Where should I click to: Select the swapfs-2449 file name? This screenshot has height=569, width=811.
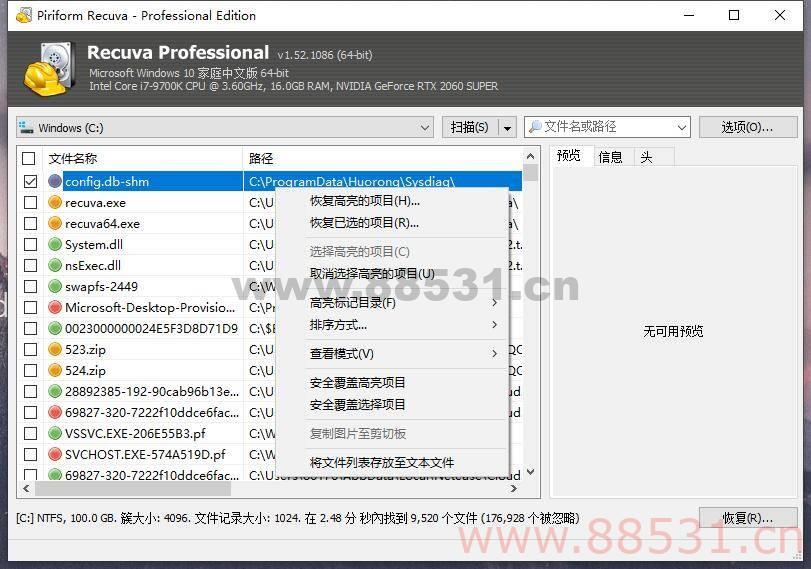pos(101,287)
